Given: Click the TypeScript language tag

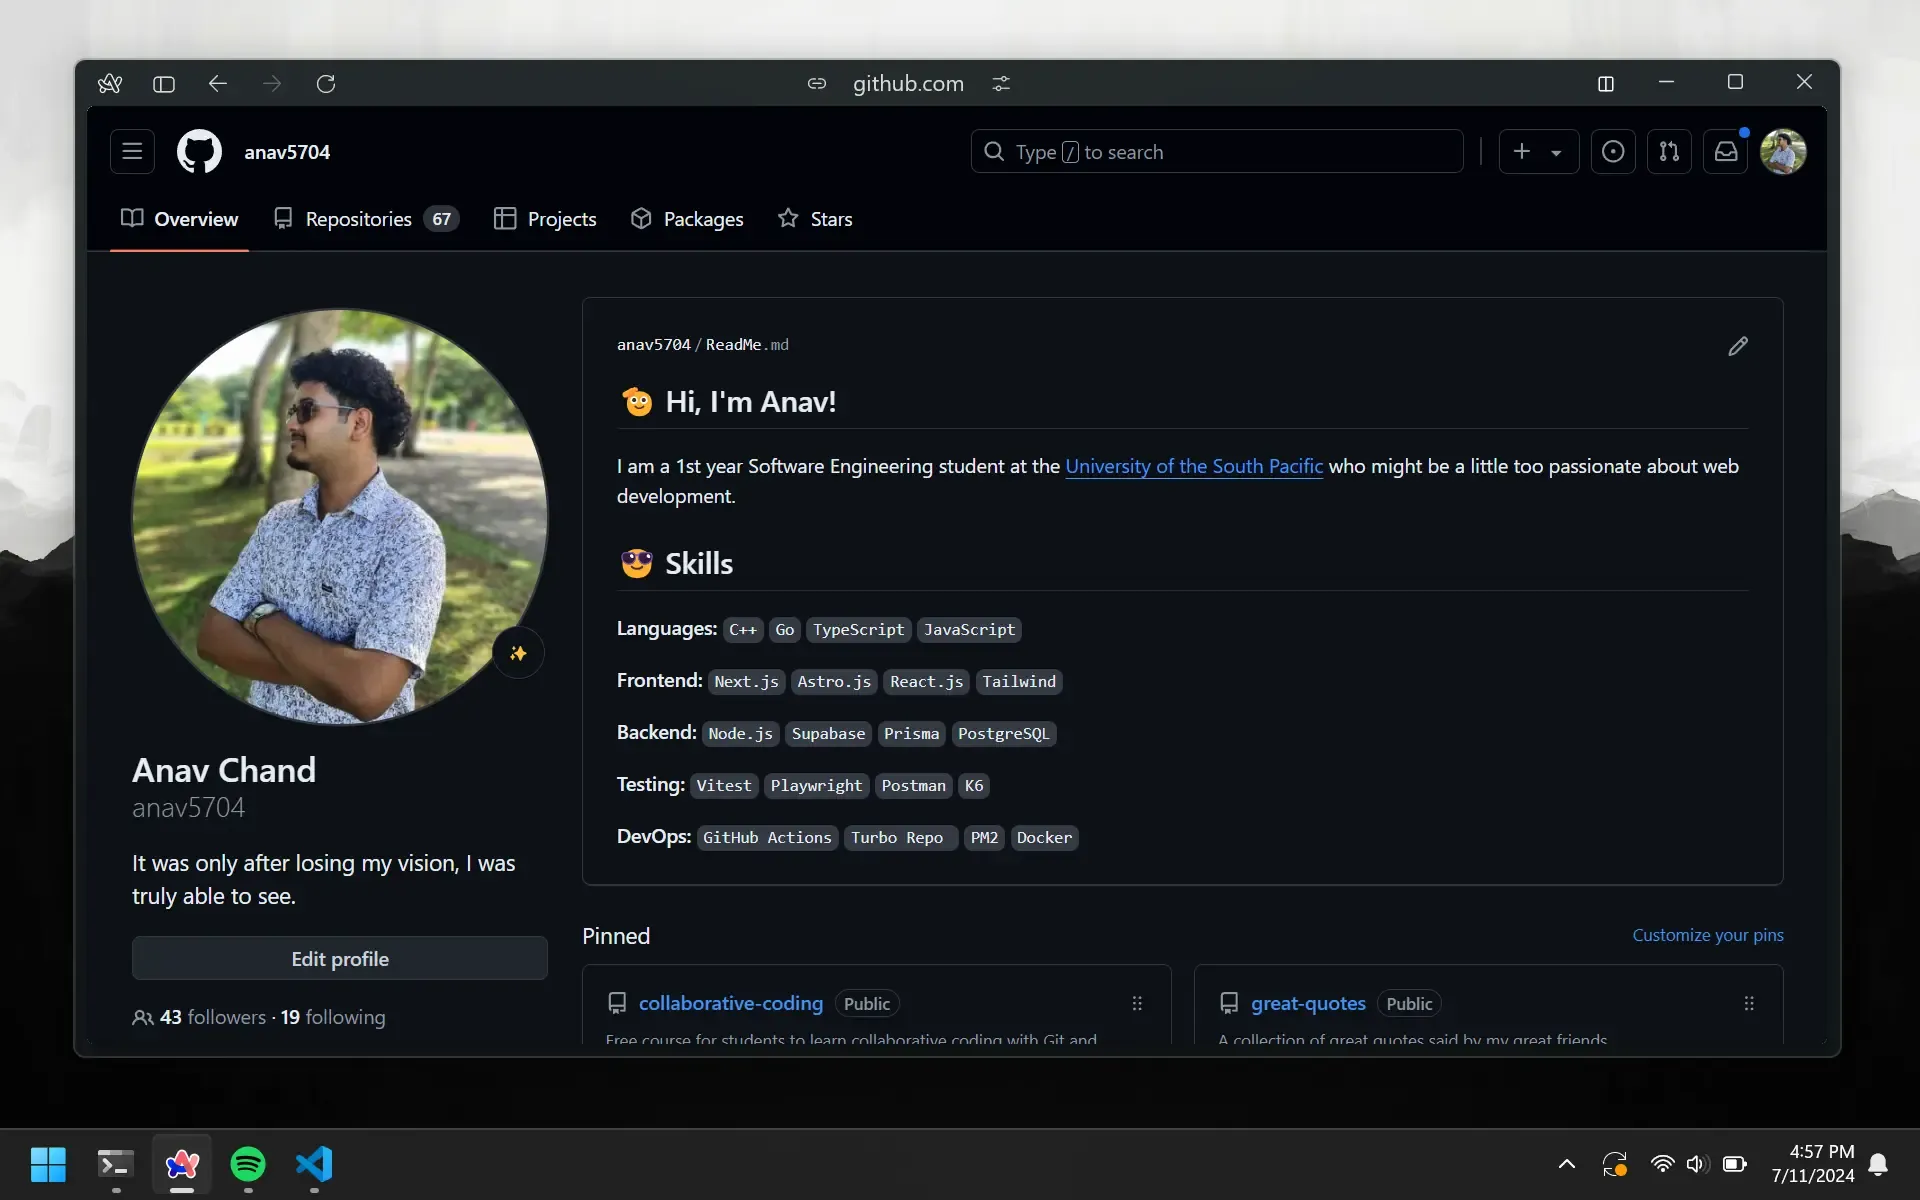Looking at the screenshot, I should pos(858,630).
